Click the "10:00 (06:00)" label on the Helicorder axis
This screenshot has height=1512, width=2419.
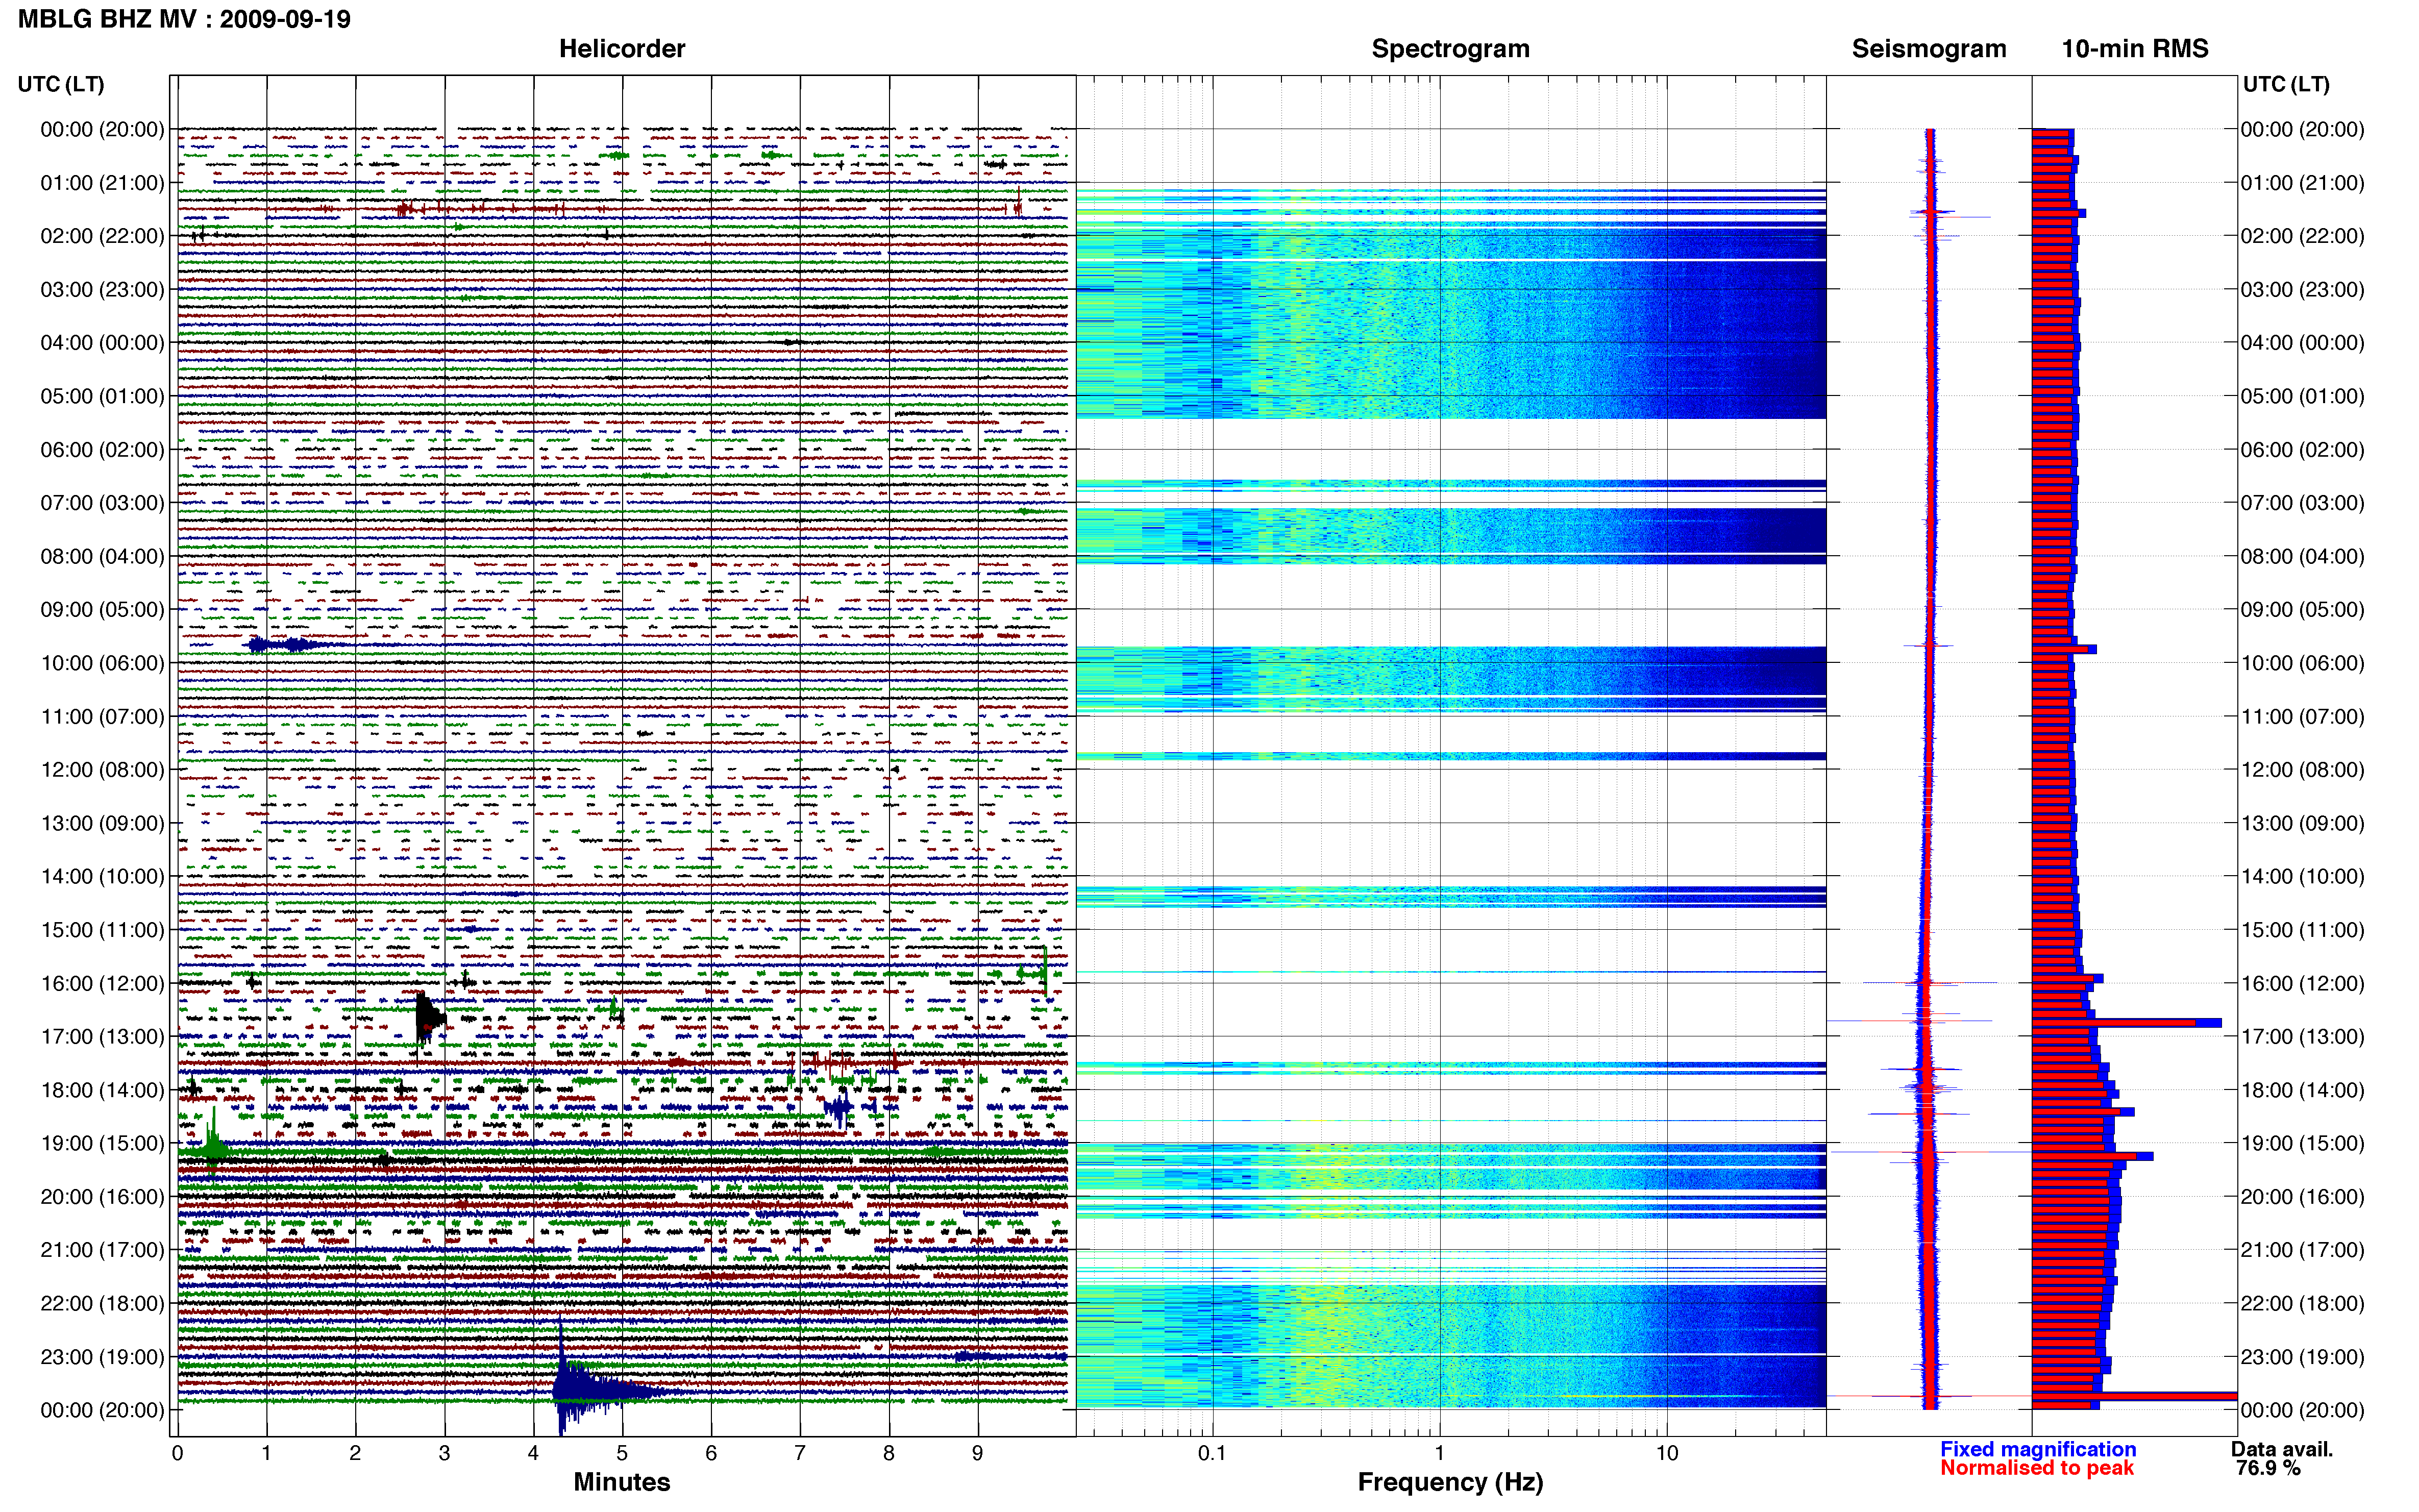(102, 663)
